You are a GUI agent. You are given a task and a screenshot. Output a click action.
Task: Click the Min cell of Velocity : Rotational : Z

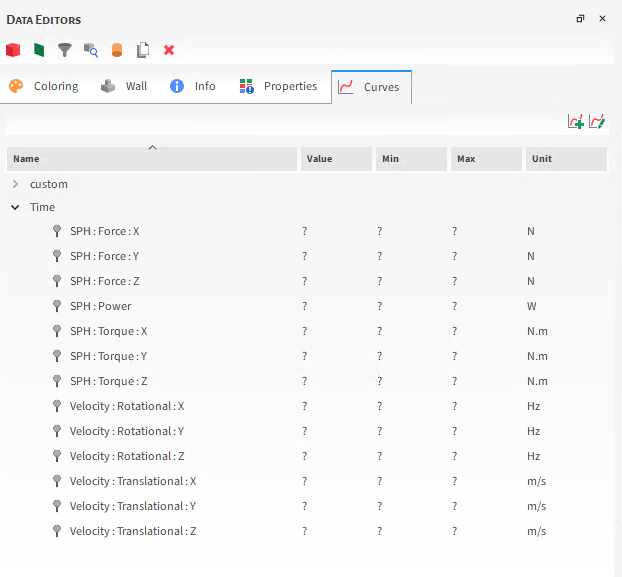tap(380, 456)
